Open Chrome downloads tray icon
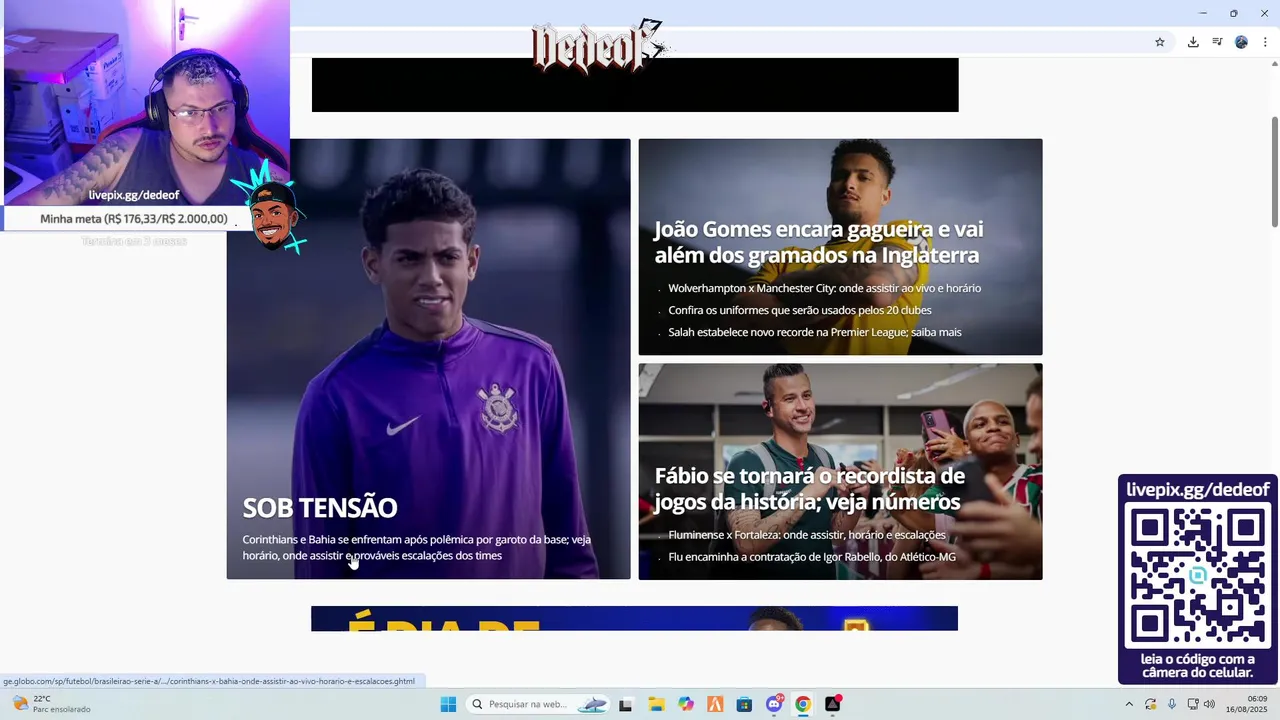Viewport: 1280px width, 720px height. (1193, 42)
